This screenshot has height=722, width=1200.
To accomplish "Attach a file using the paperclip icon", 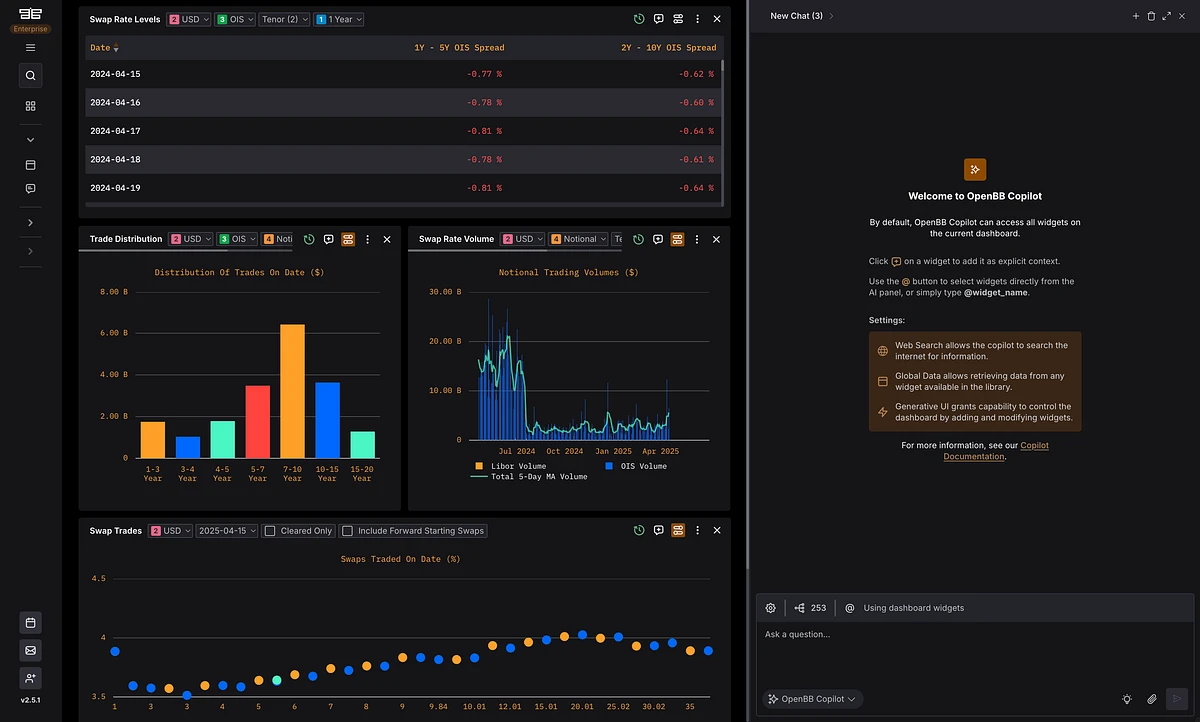I will coord(1151,699).
